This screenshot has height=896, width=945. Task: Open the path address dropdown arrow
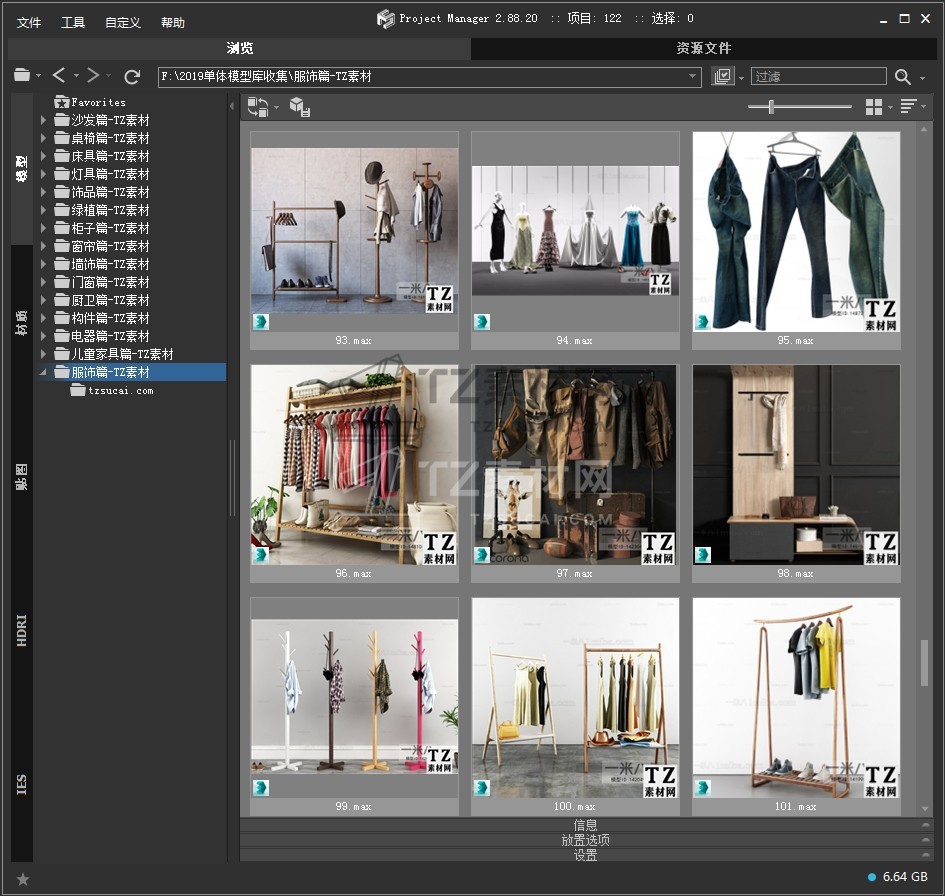pyautogui.click(x=693, y=77)
